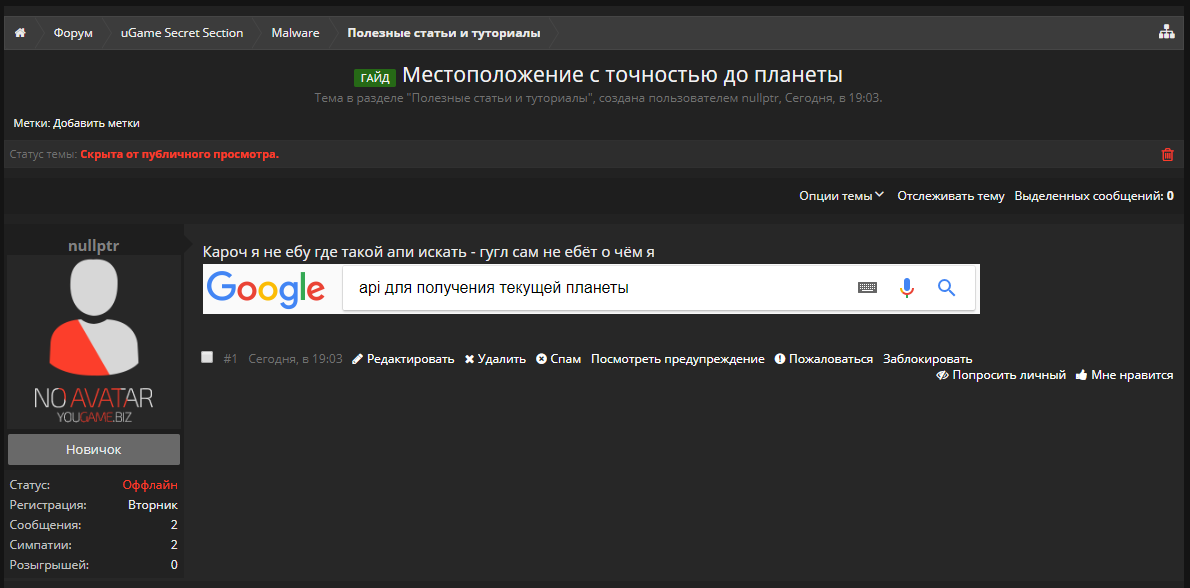Viewport: 1190px width, 588px height.
Task: Click 'Выделенных сообщений: 0' link
Action: 1094,196
